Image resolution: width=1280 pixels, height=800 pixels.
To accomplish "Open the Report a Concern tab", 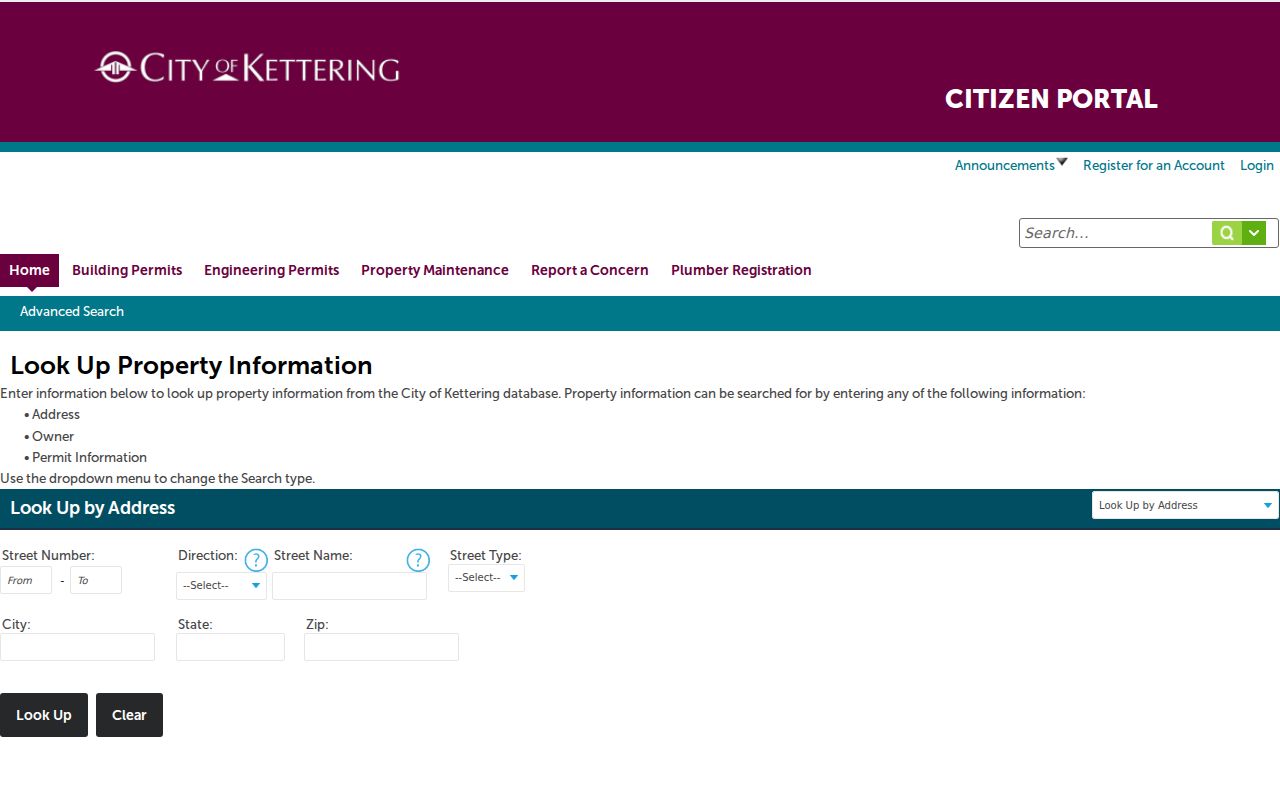I will [x=590, y=270].
